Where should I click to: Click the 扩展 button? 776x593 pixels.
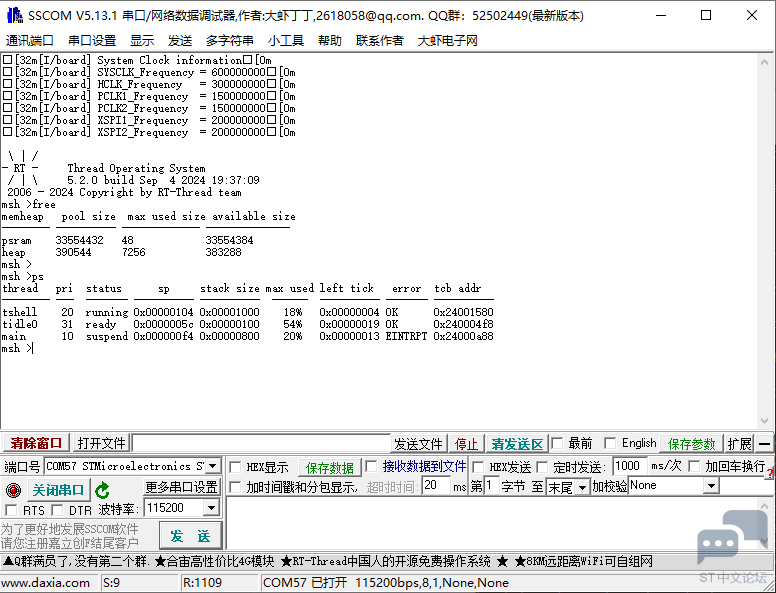(739, 444)
